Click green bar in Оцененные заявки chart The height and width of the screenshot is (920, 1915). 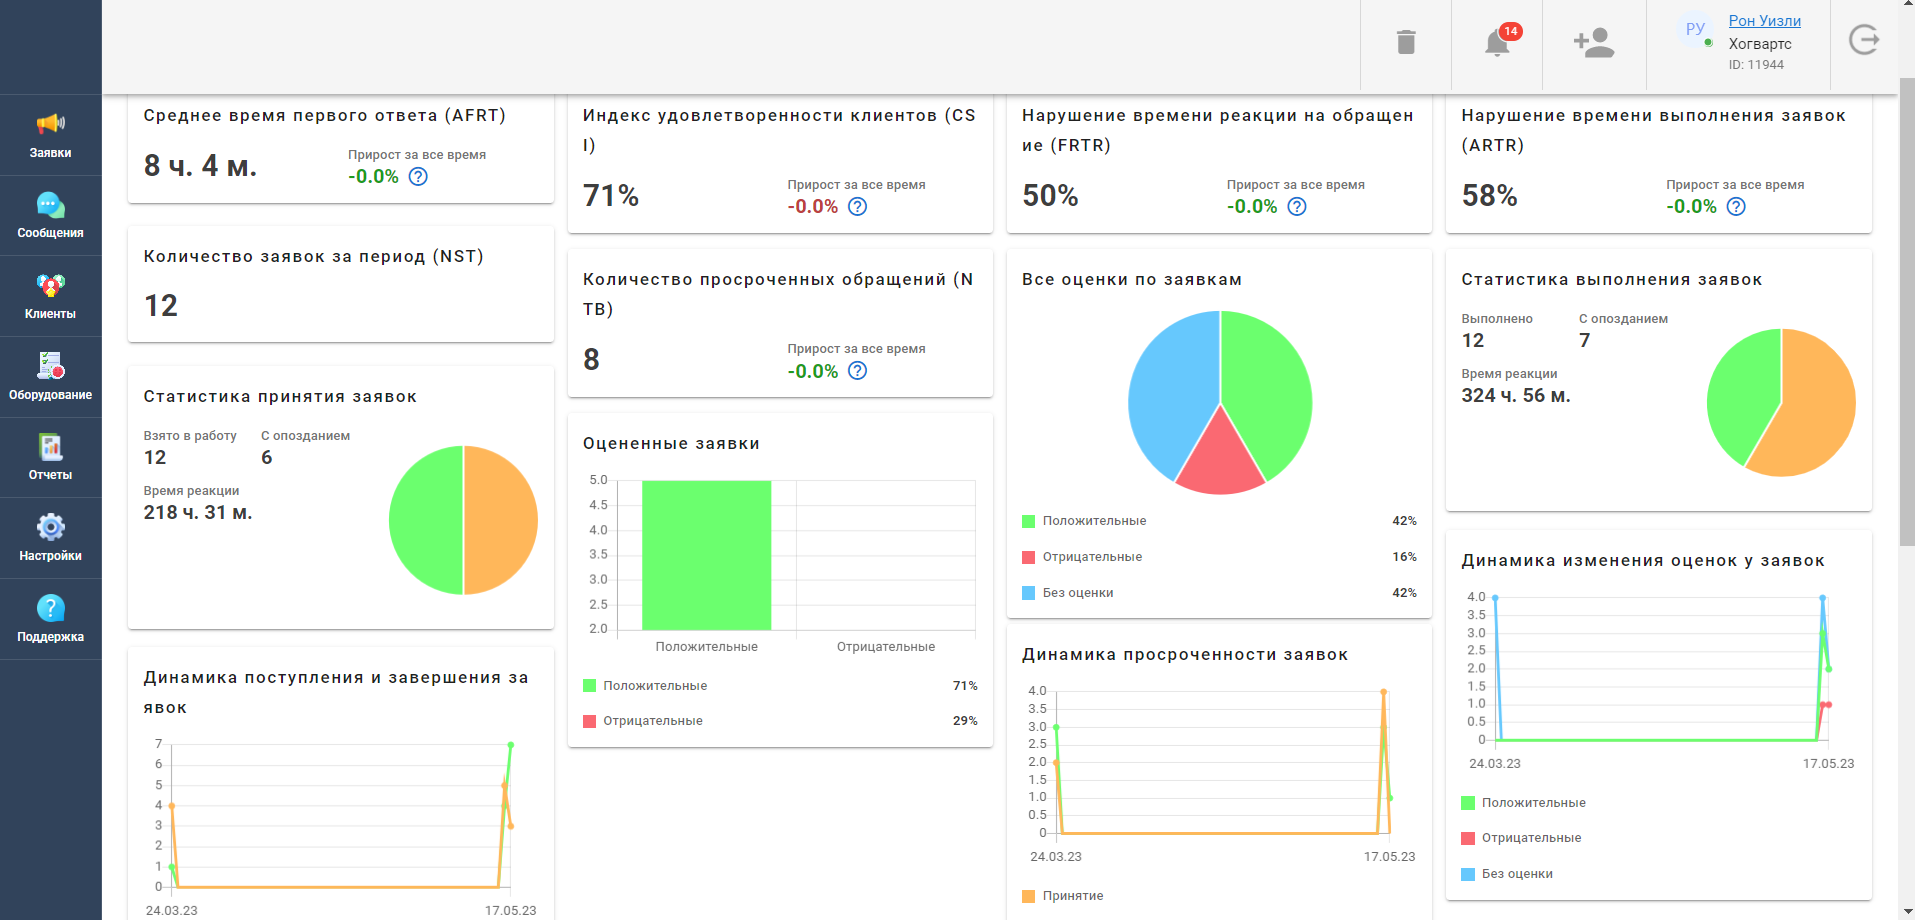click(706, 555)
